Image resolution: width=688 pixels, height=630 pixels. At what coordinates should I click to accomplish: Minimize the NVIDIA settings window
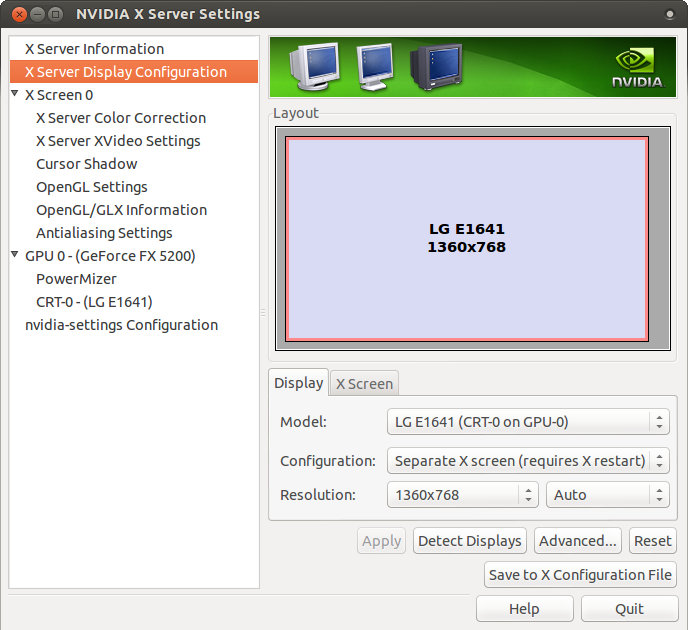(x=37, y=14)
